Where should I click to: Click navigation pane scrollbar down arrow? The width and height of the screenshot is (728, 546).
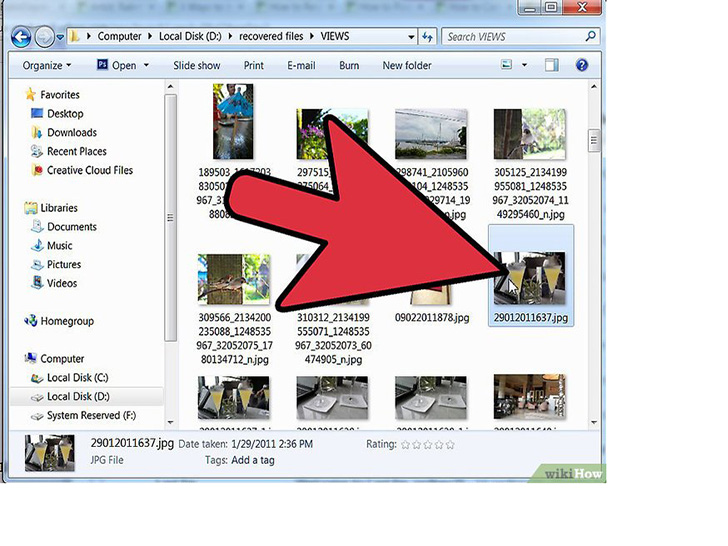tap(170, 422)
